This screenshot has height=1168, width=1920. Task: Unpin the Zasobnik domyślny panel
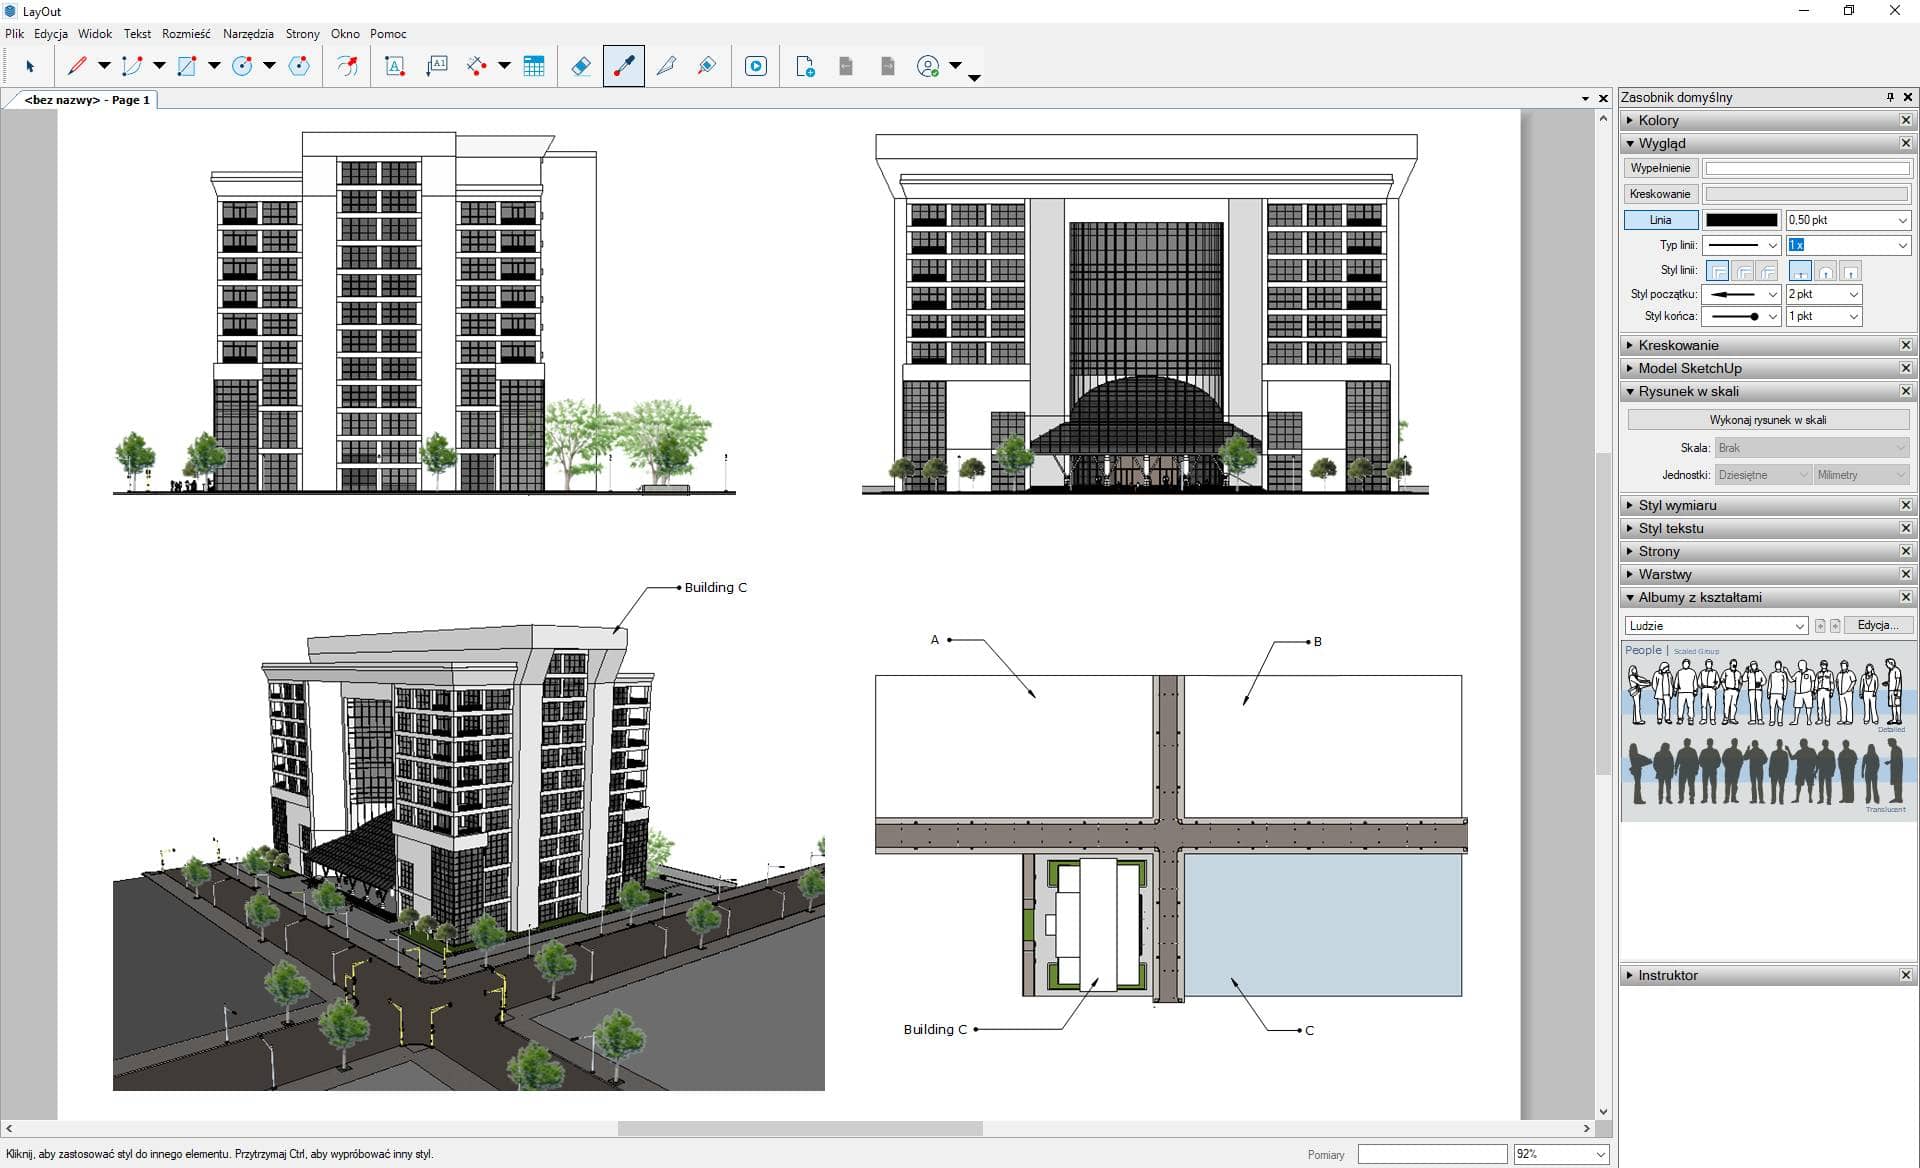1889,97
